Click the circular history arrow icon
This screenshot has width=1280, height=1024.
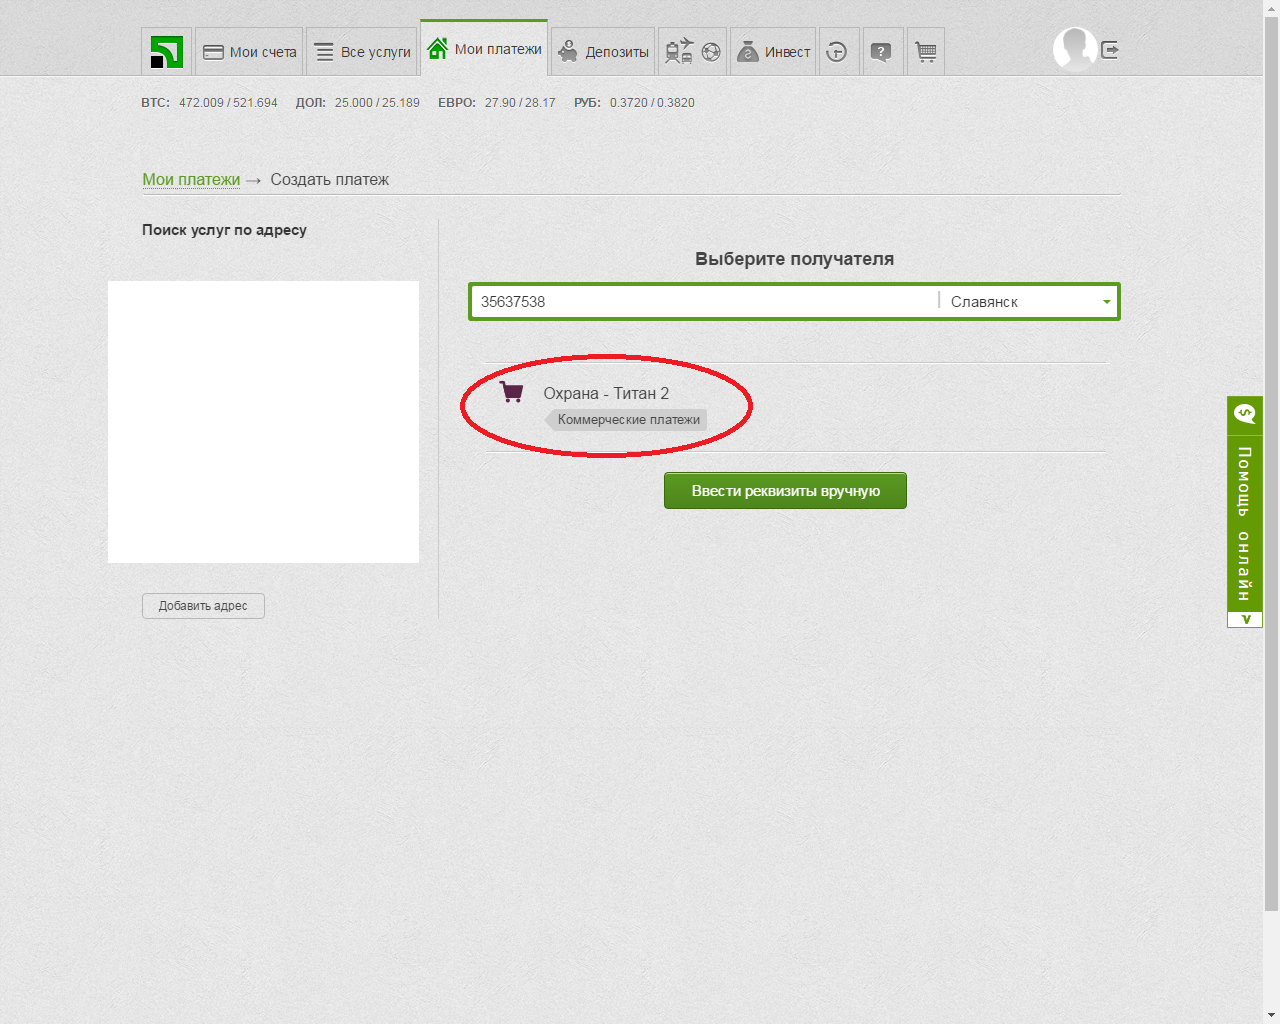pos(838,52)
